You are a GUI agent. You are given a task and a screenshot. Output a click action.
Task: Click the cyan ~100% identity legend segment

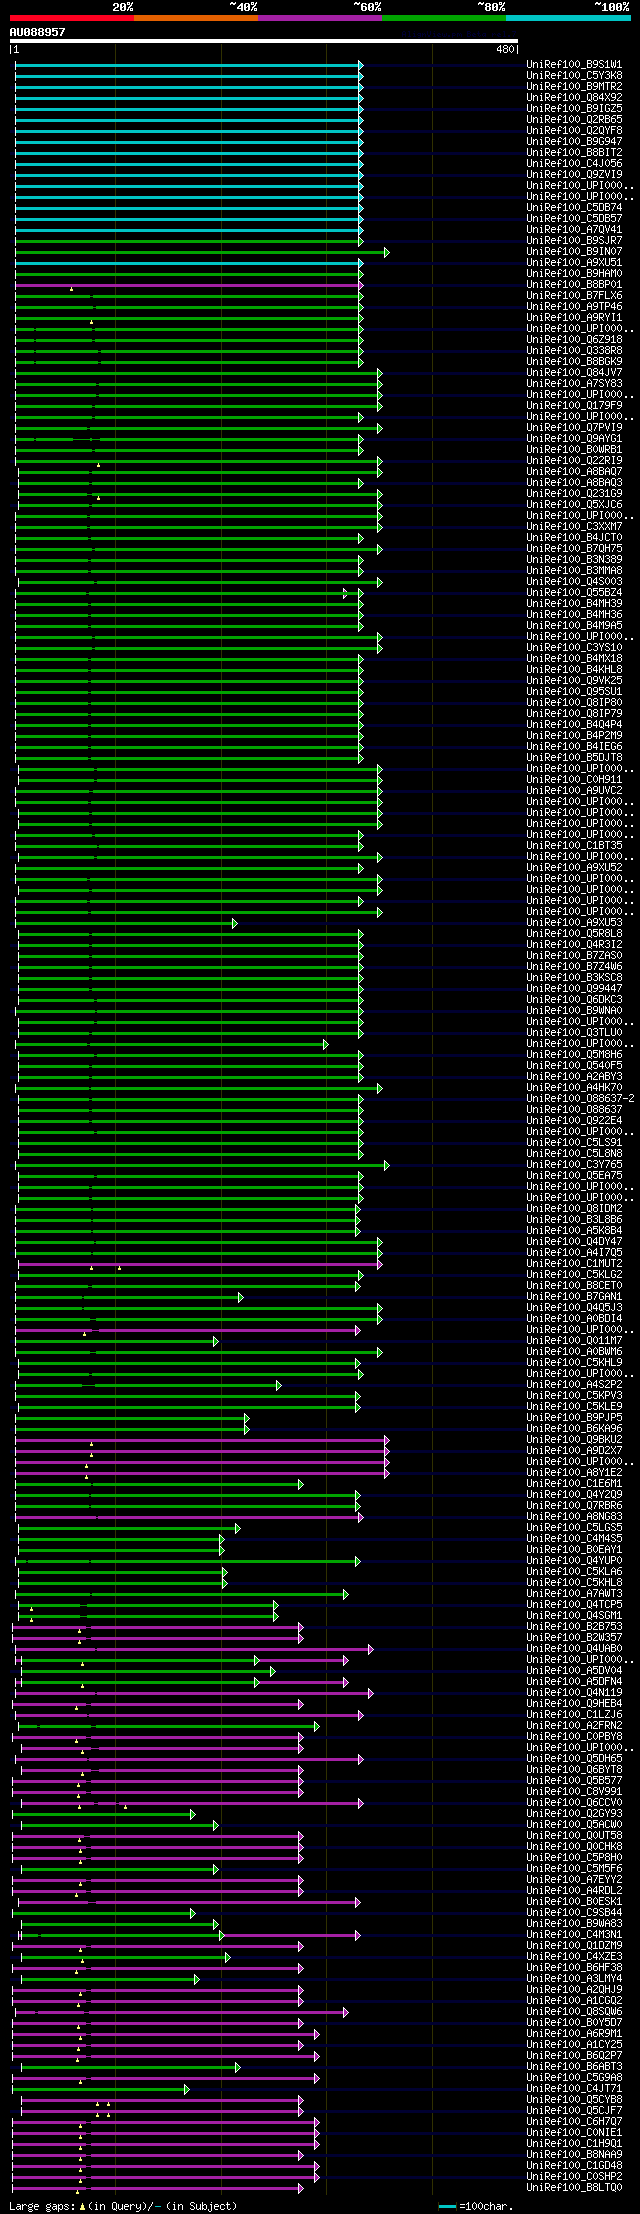tap(568, 17)
